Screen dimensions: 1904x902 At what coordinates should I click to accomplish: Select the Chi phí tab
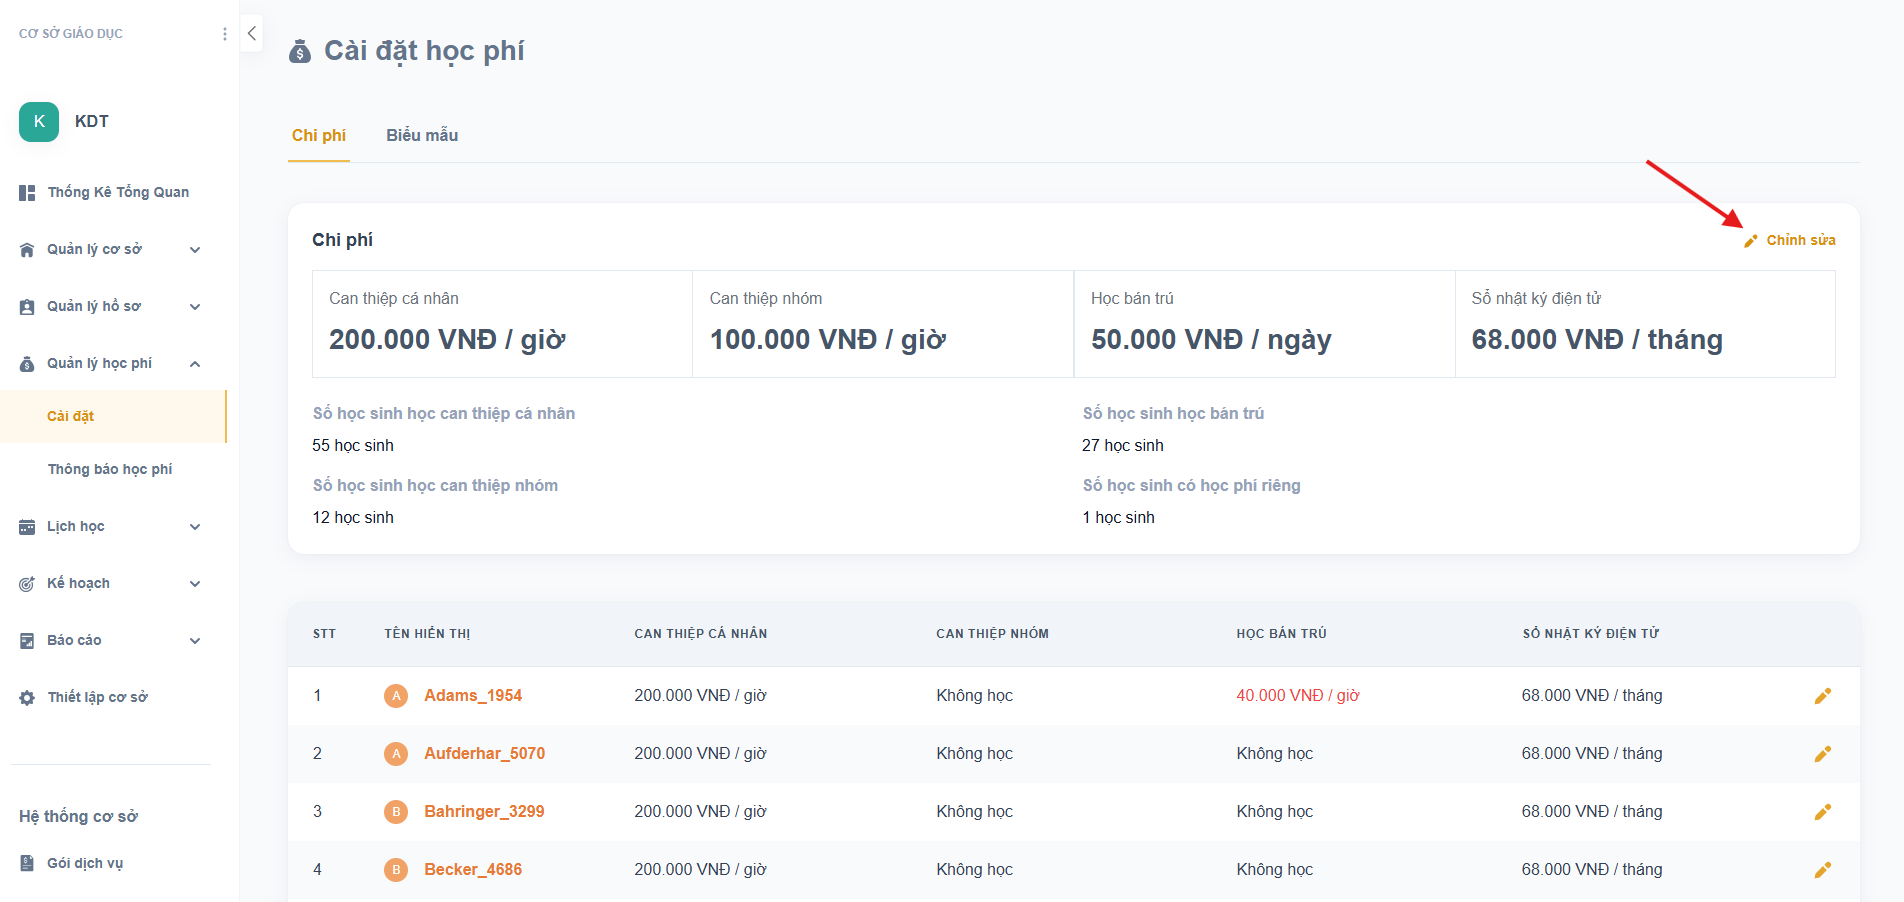(x=319, y=136)
